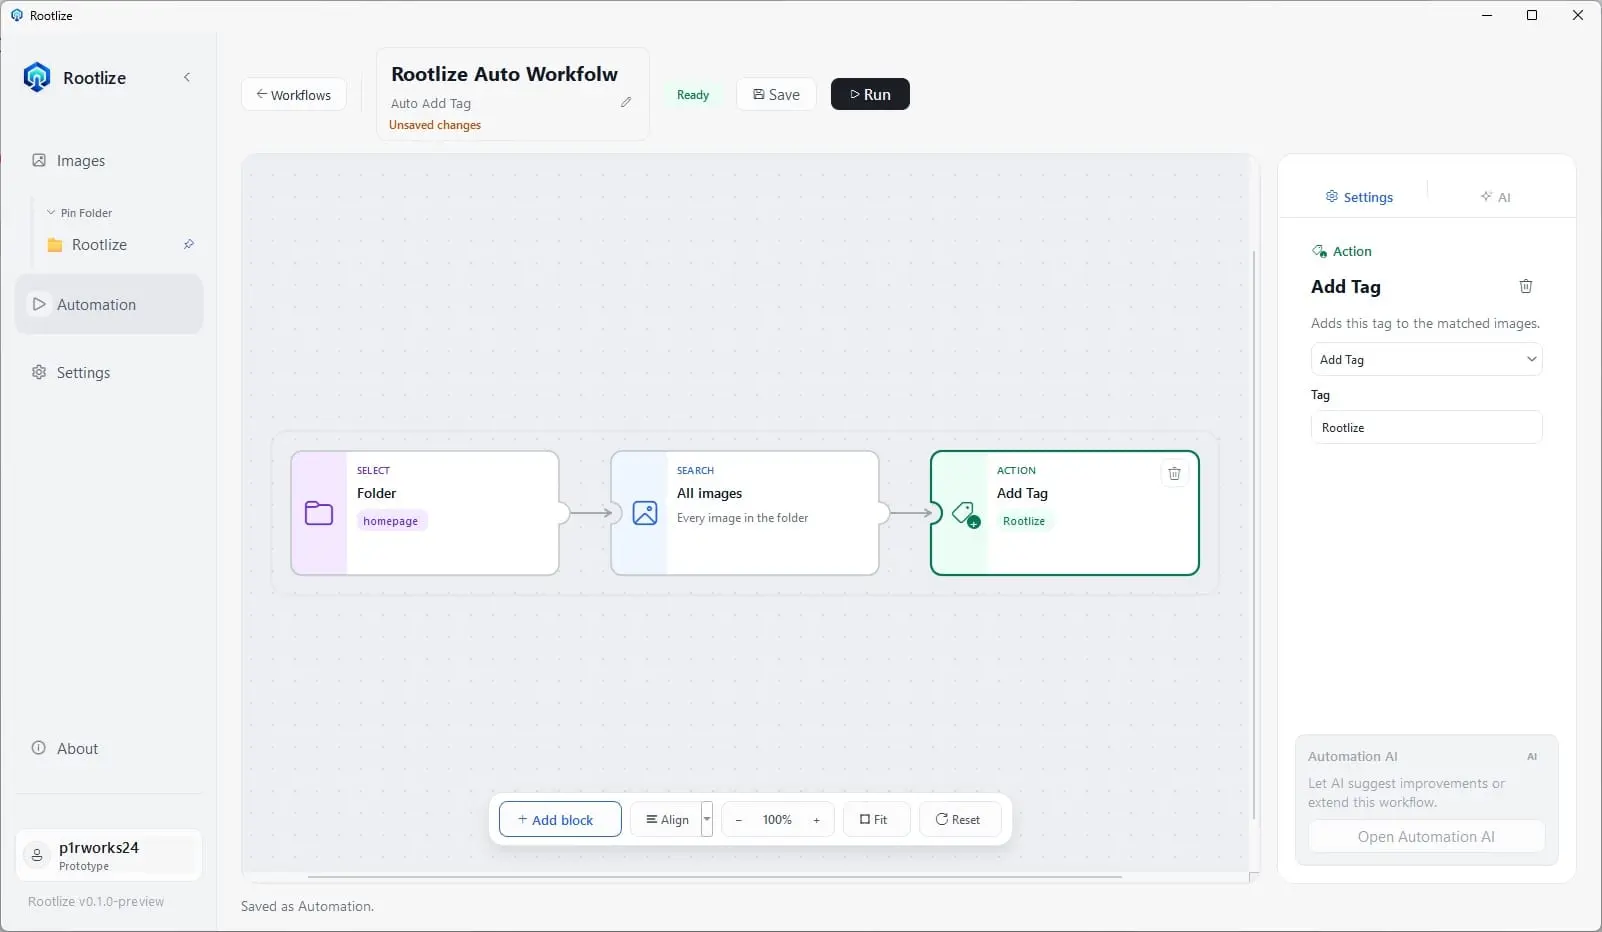
Task: Select the All images search block
Action: click(x=745, y=513)
